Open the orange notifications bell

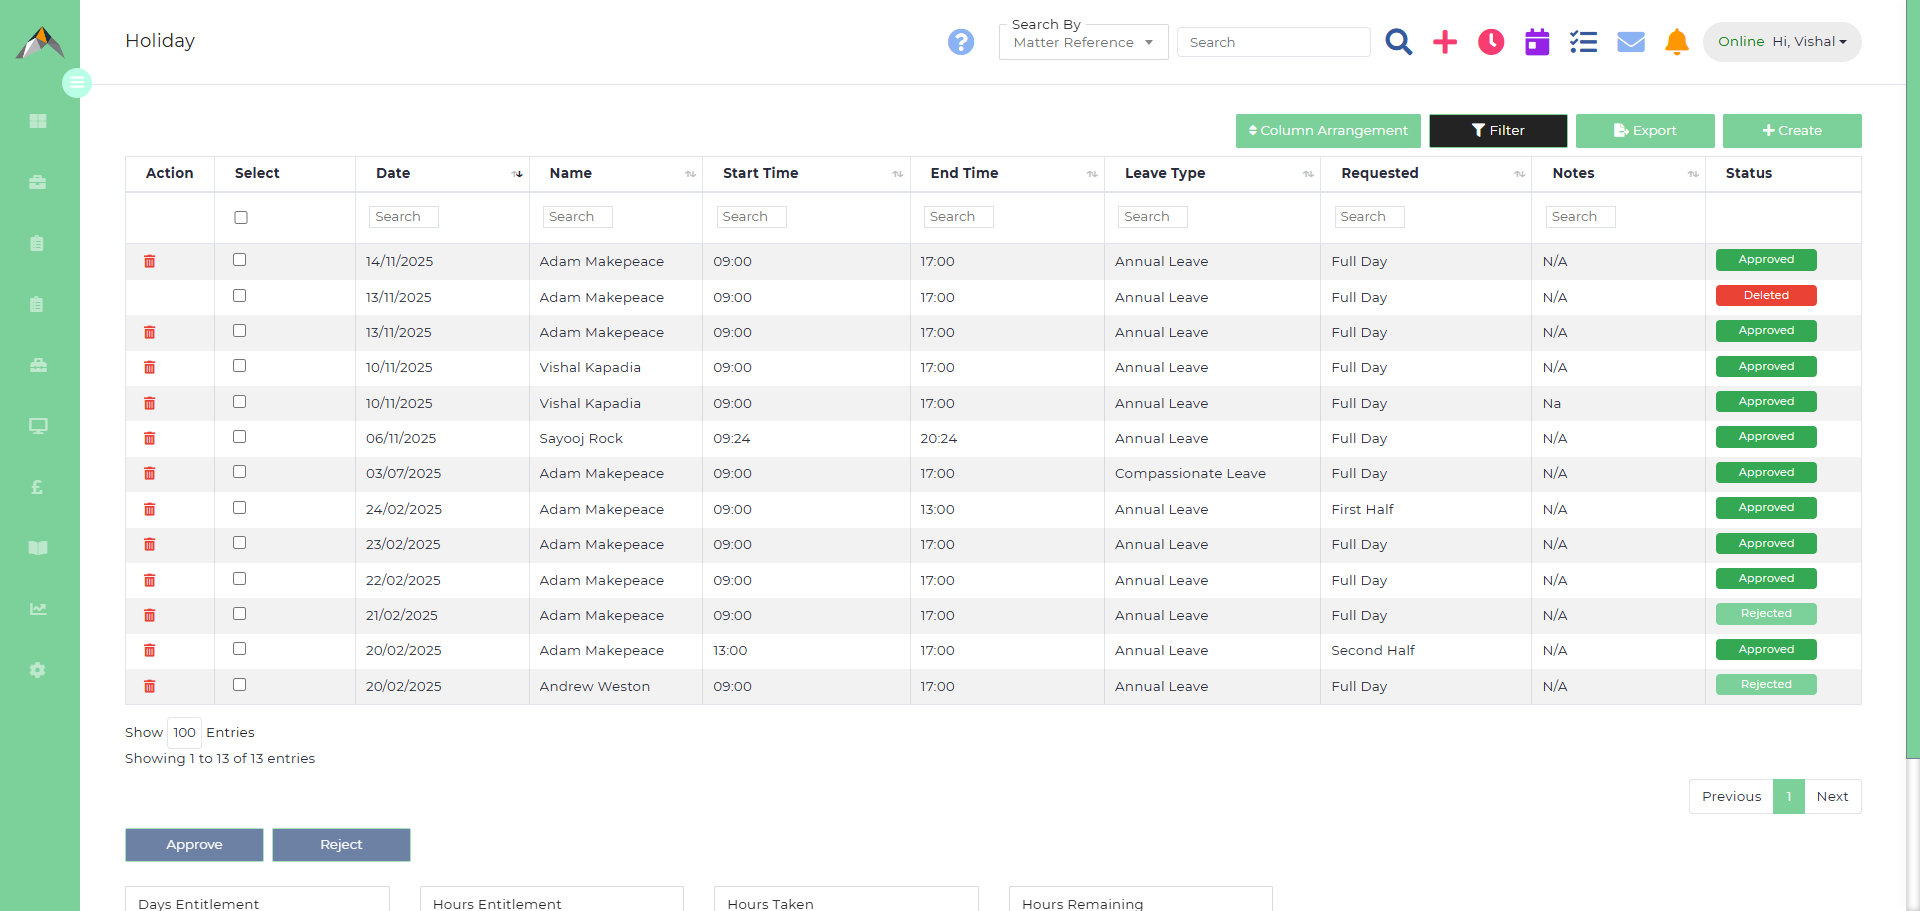tap(1677, 42)
